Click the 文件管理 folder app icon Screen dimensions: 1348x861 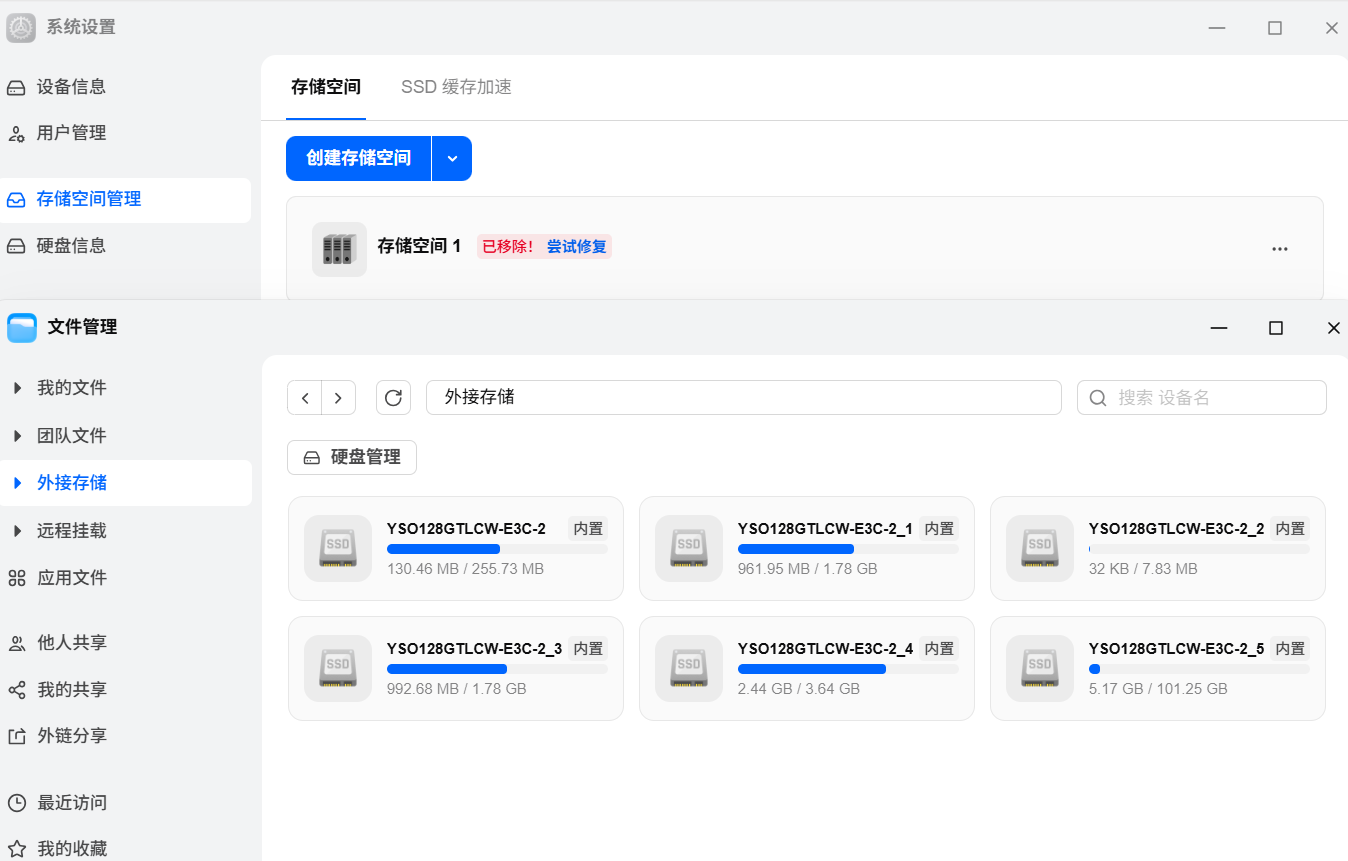22,327
